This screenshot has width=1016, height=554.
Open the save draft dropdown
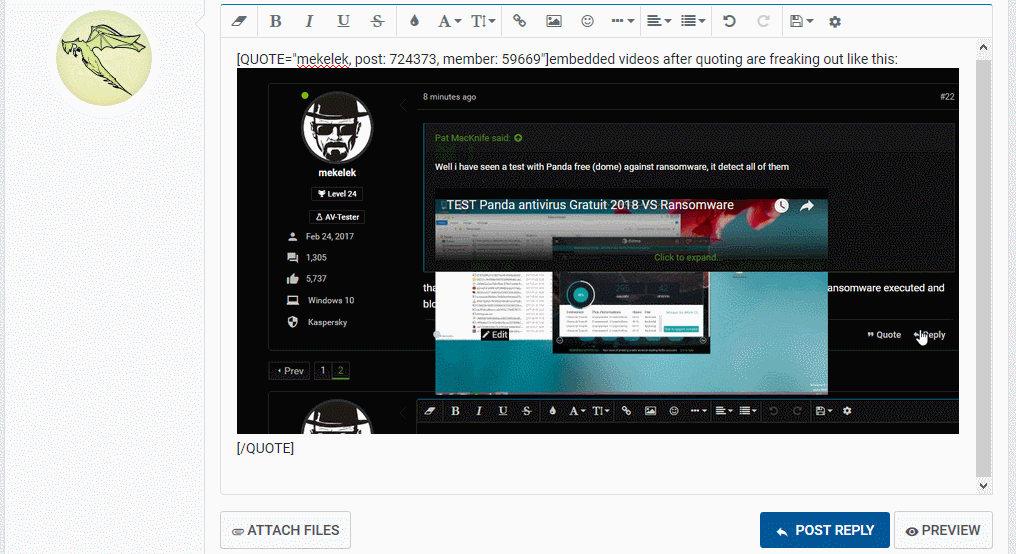point(800,21)
